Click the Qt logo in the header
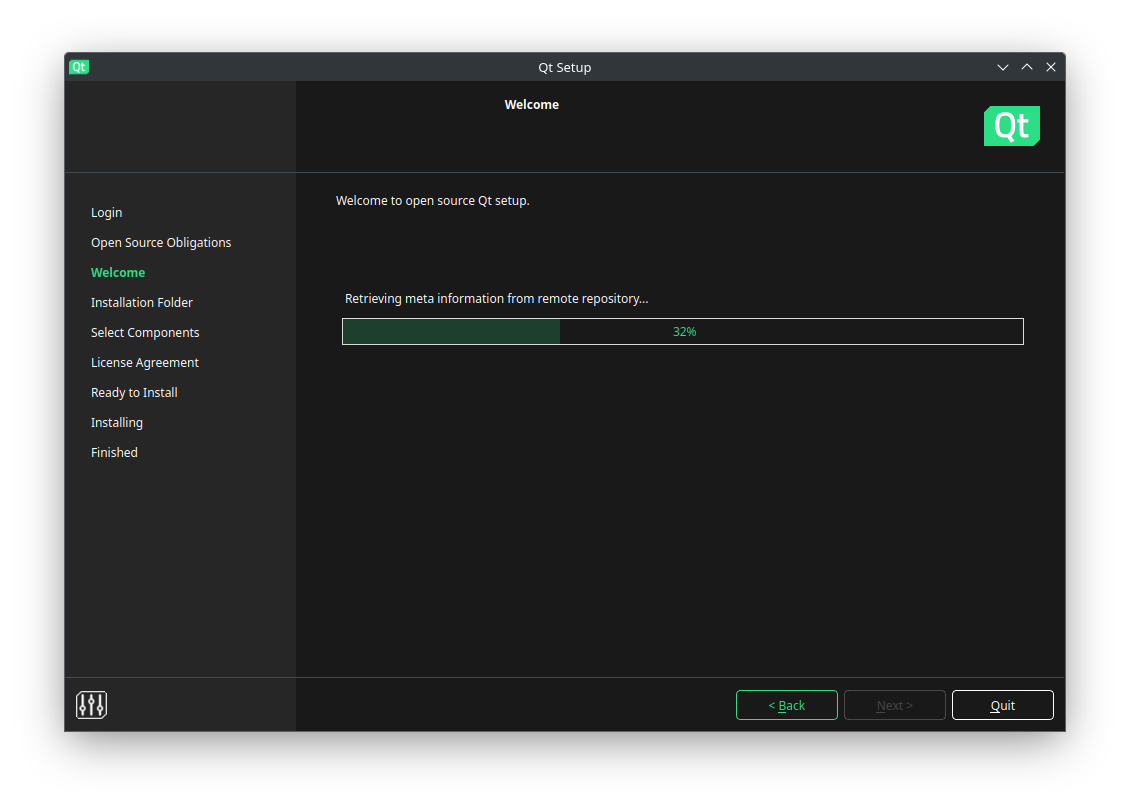 point(1011,126)
